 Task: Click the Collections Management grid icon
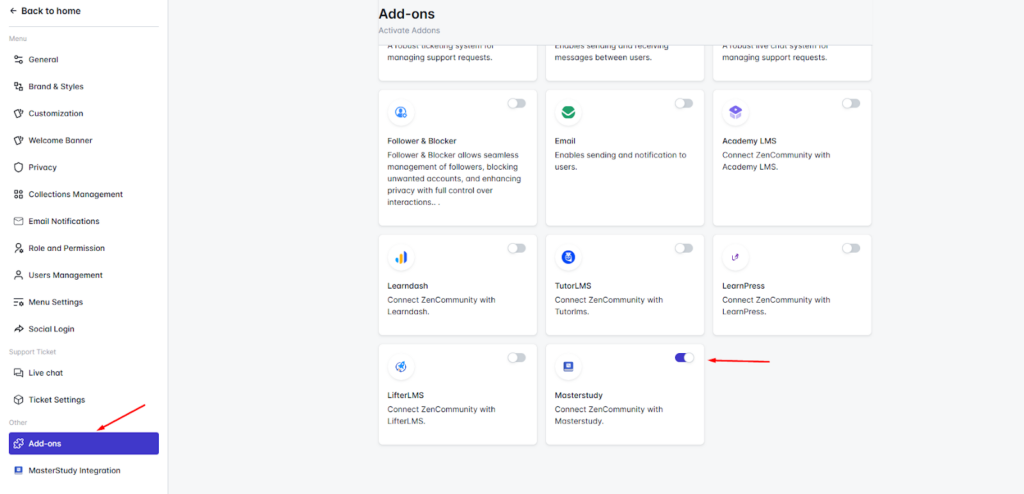tap(18, 194)
